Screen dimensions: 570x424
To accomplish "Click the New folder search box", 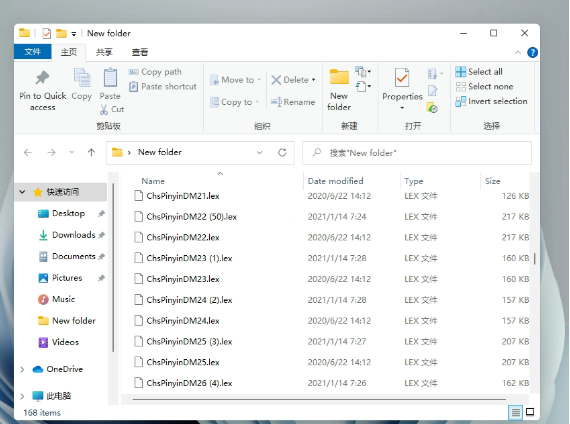I will pyautogui.click(x=417, y=153).
